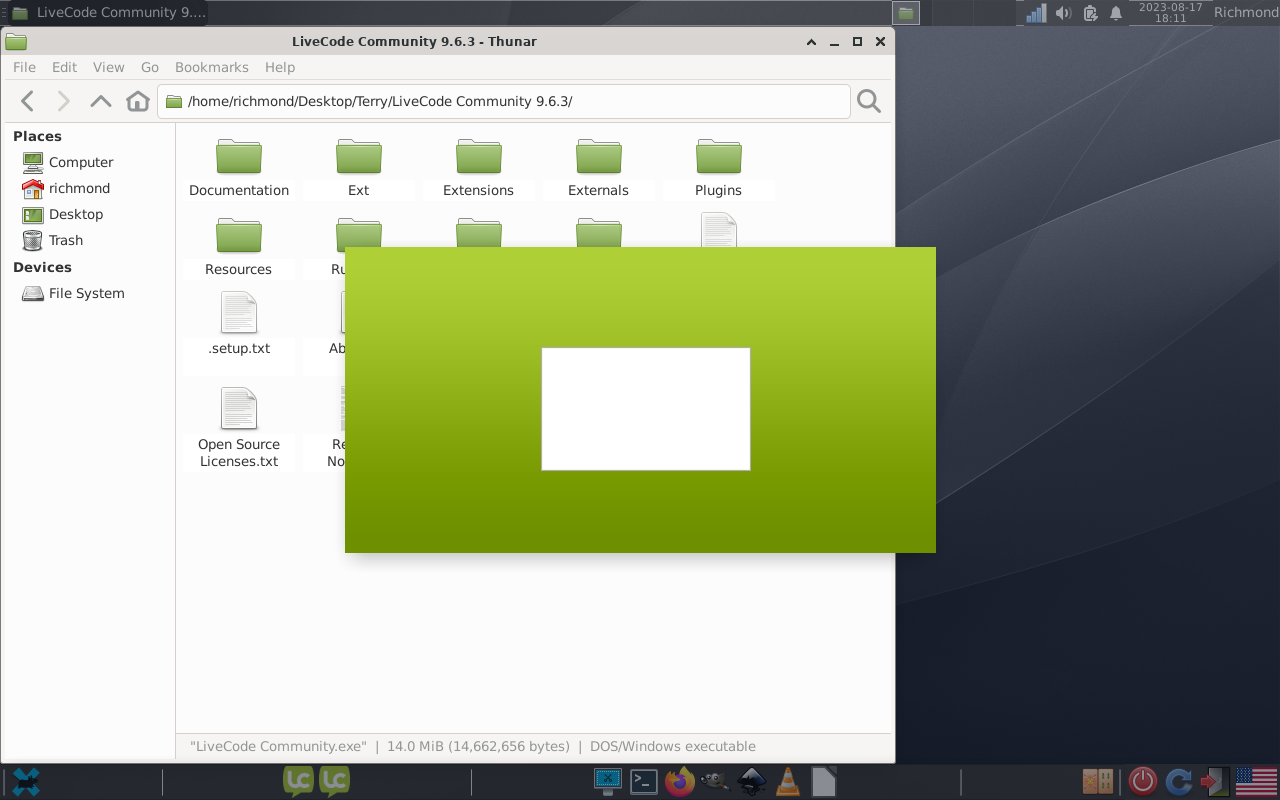Select the Open Source Licenses.txt file
Screen dimensions: 1280x800
[x=239, y=428]
